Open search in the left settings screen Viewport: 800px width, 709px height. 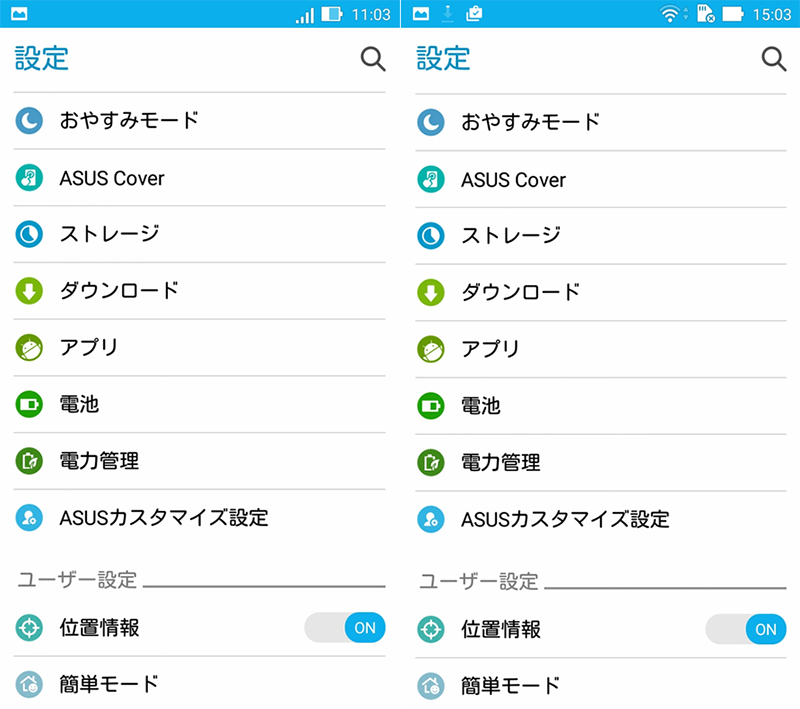click(373, 59)
